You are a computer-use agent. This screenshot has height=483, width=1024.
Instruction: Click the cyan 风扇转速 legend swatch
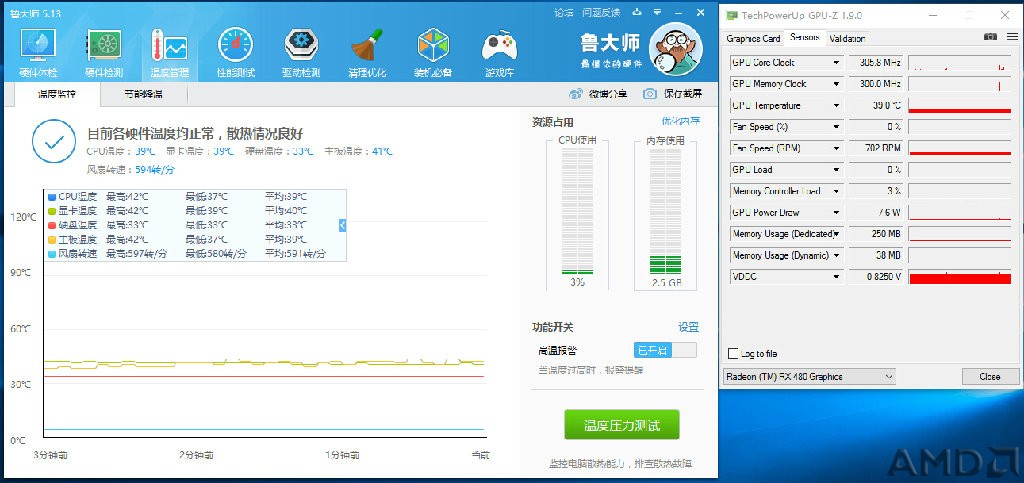click(52, 254)
